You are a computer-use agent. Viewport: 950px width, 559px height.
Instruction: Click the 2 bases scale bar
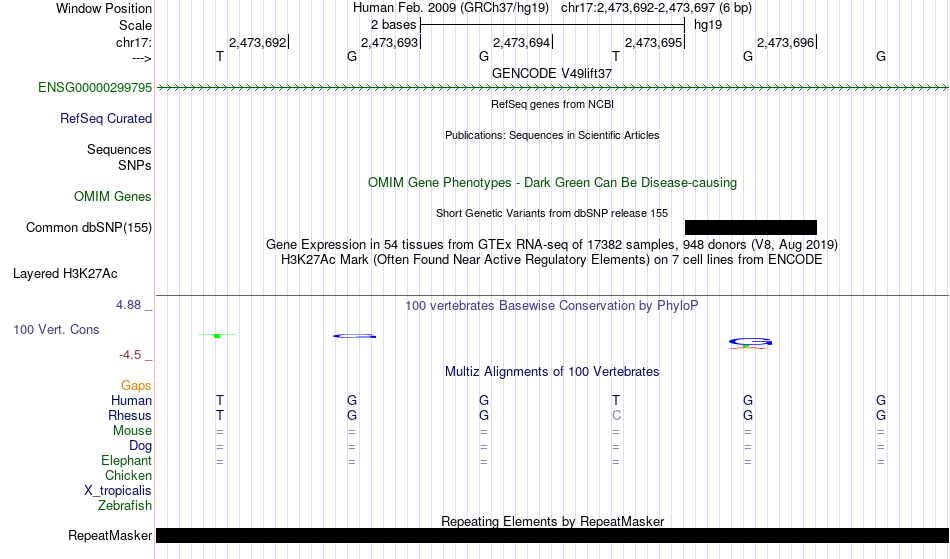tap(552, 25)
